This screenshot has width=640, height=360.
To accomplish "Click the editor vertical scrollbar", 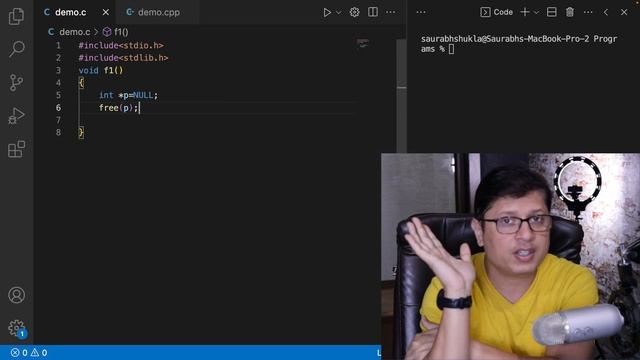I will [x=401, y=96].
